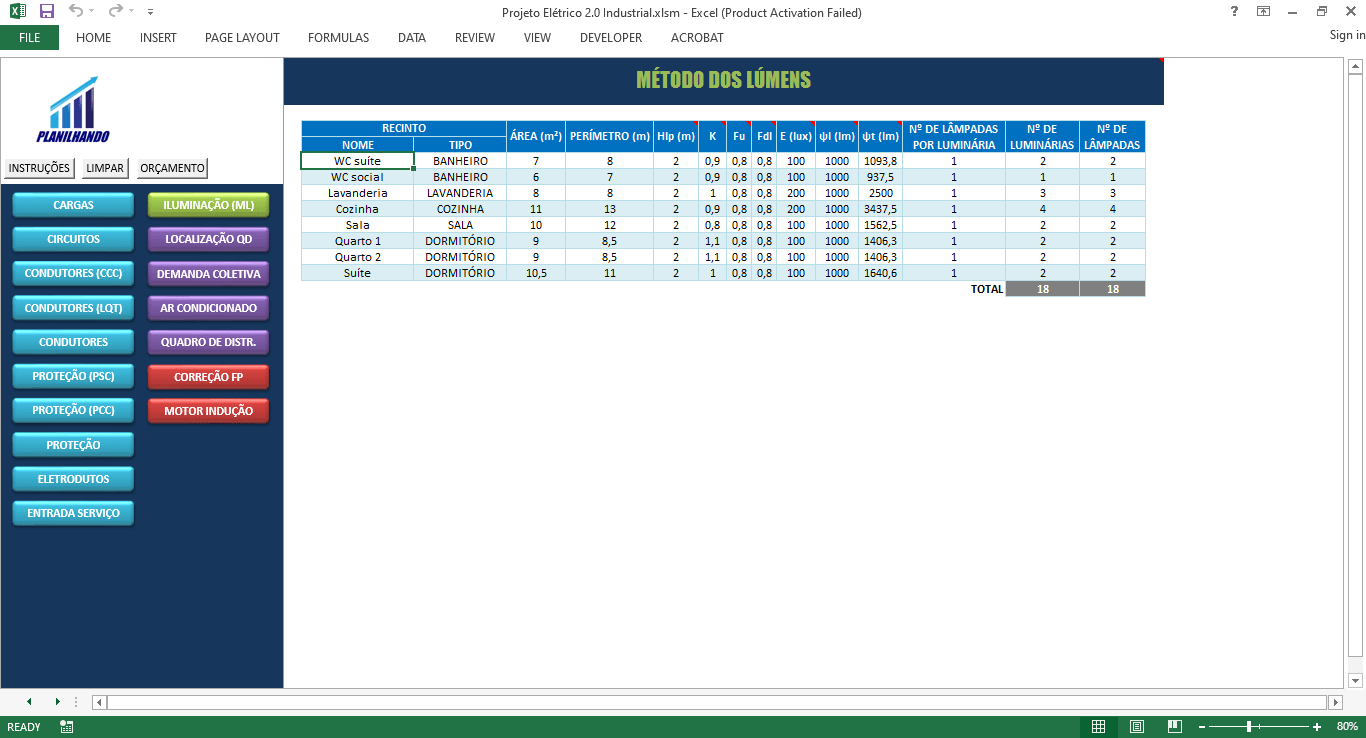Select the 'Quarto 1' name cell
Image resolution: width=1366 pixels, height=738 pixels.
pos(358,241)
